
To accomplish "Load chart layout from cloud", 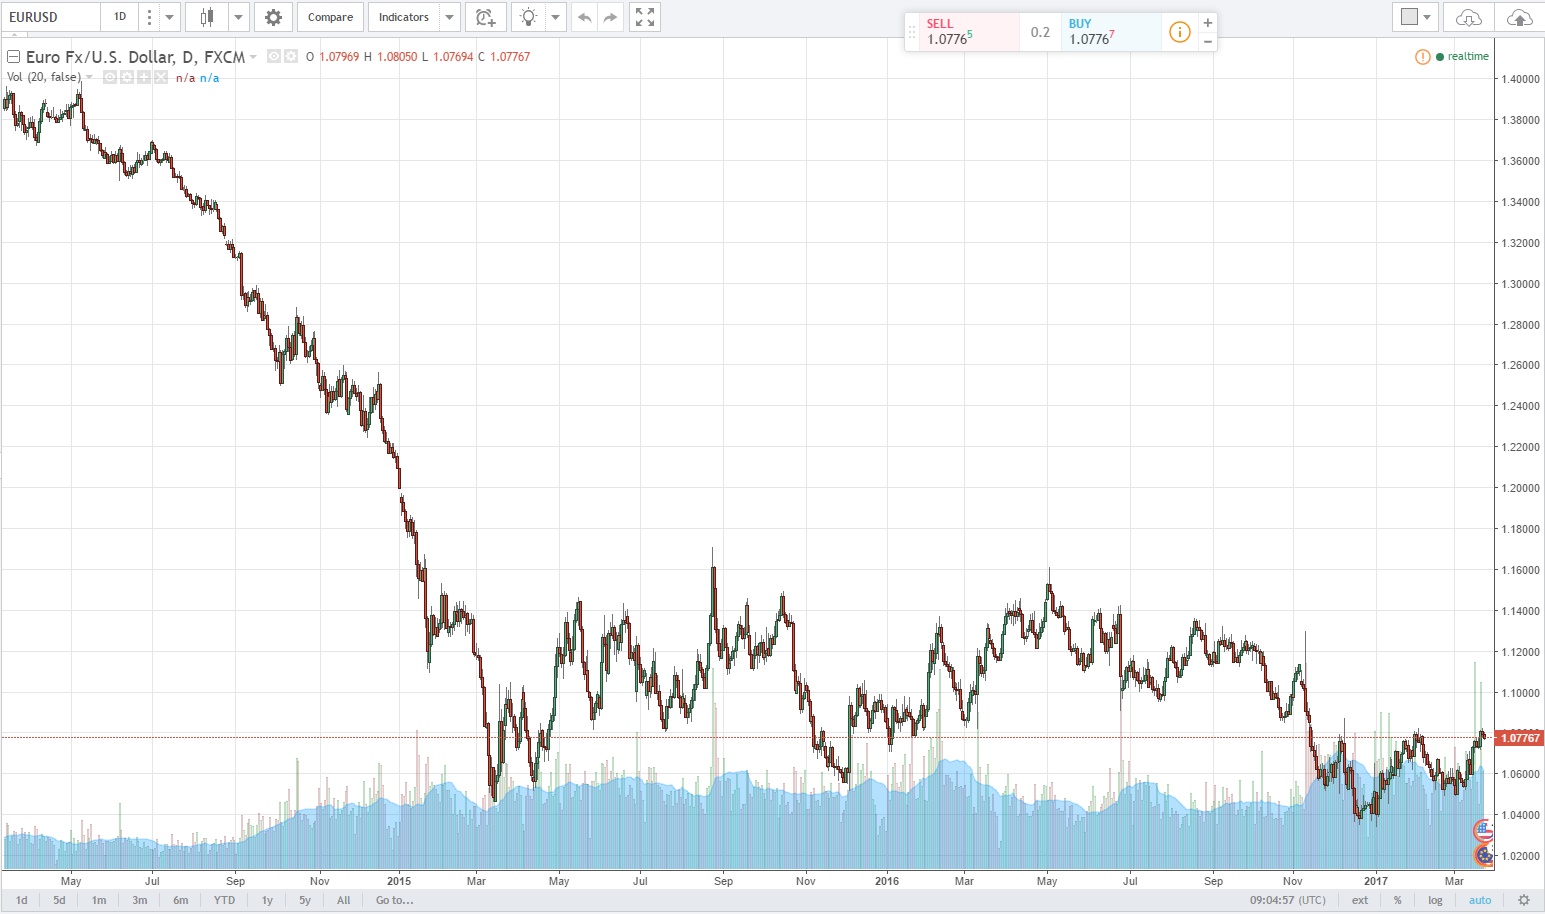I will pyautogui.click(x=1468, y=17).
